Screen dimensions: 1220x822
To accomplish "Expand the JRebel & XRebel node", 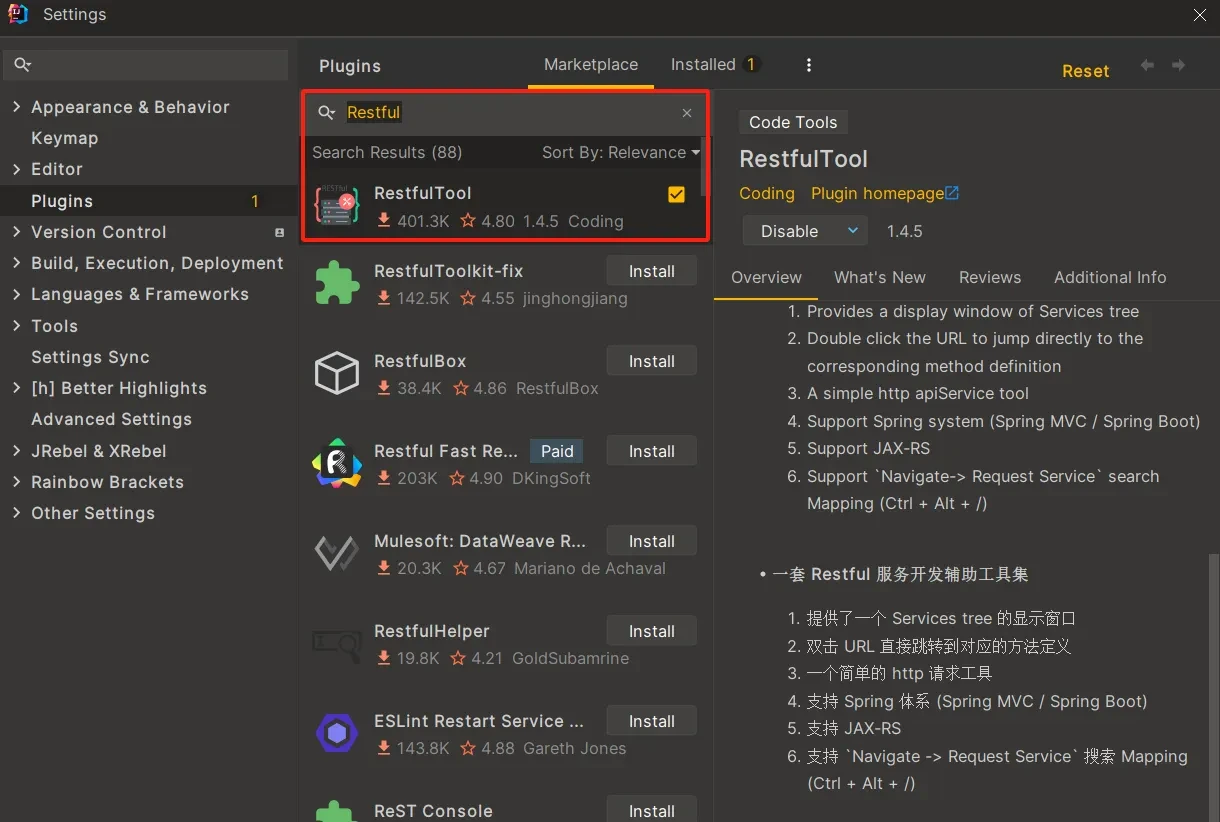I will coord(16,451).
